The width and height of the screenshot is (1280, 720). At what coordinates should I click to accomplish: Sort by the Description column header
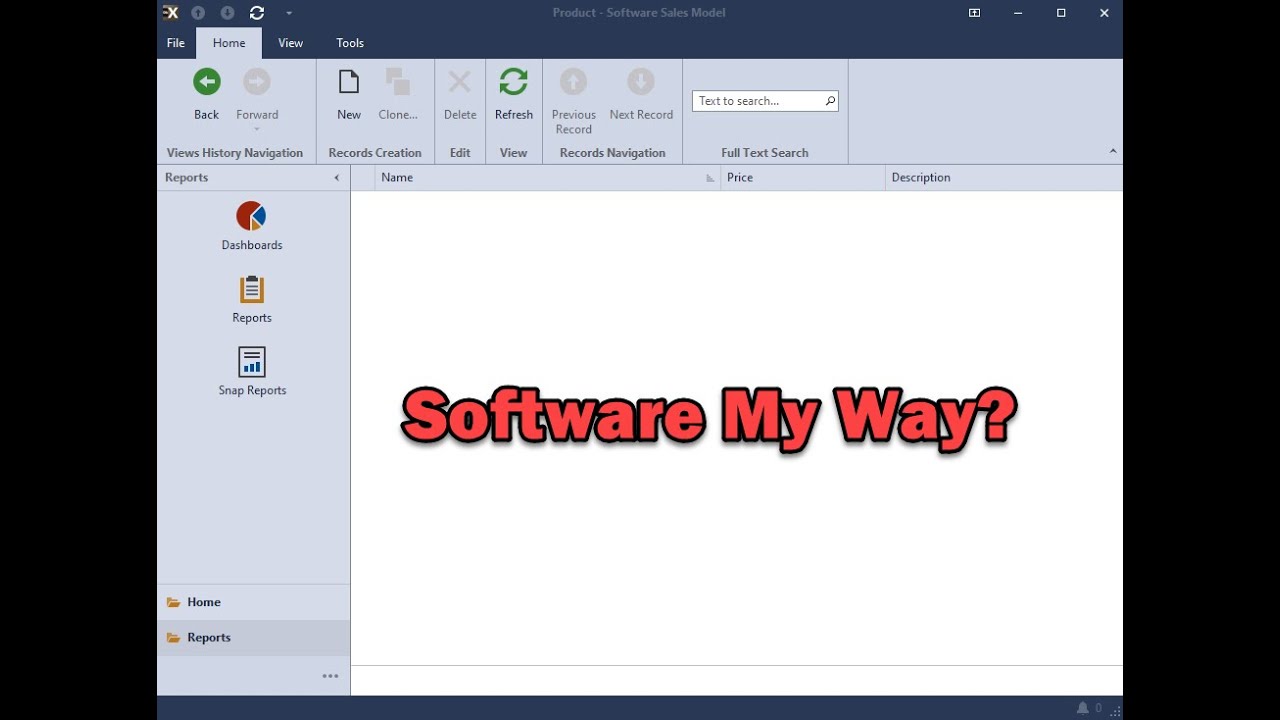(1004, 178)
